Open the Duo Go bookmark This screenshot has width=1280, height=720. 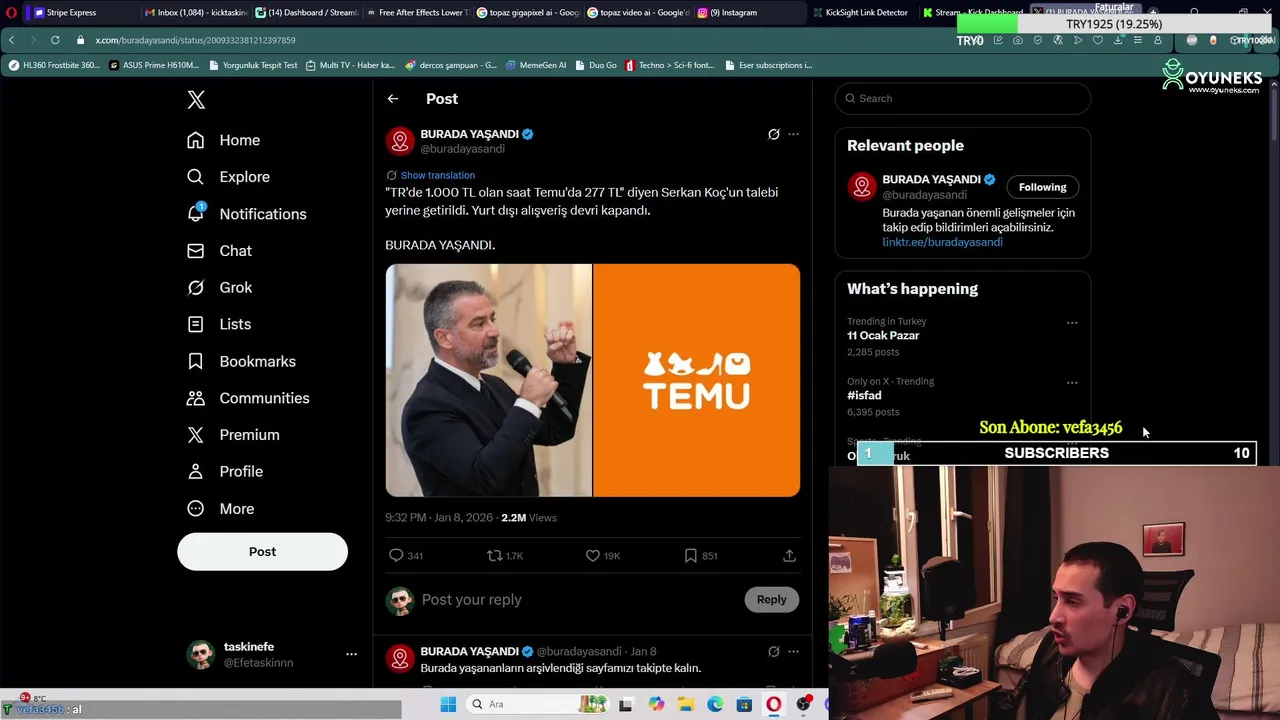pos(596,65)
